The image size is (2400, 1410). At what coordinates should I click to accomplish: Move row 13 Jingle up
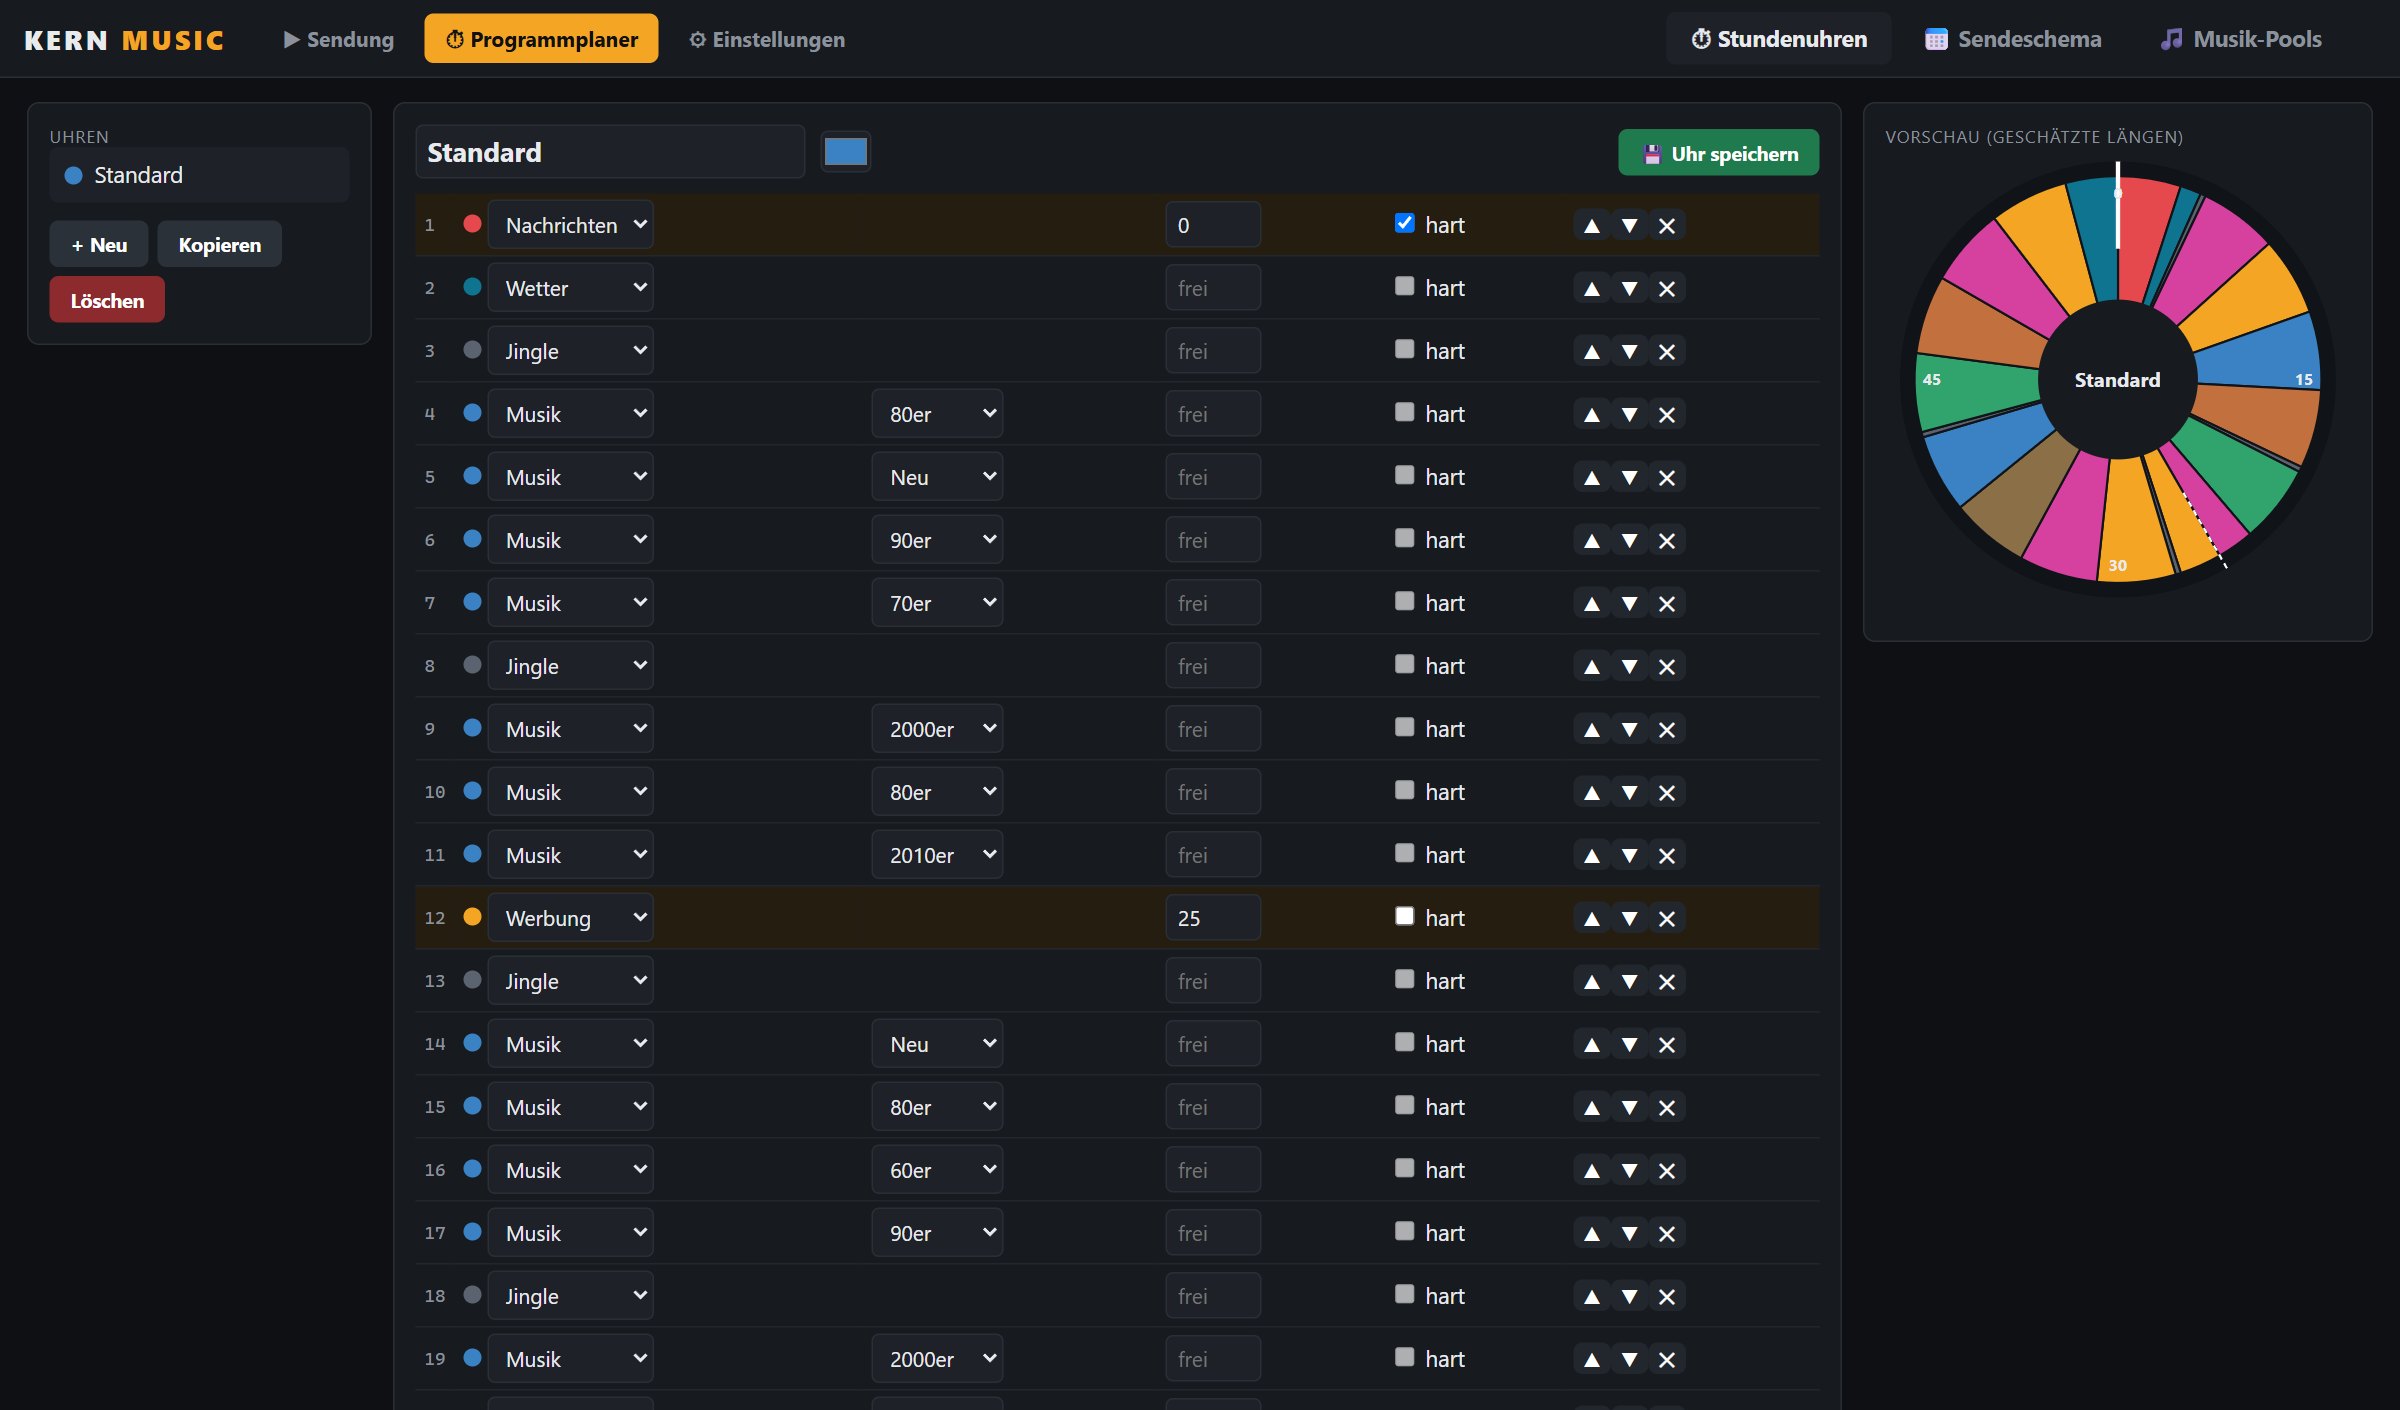[x=1592, y=981]
